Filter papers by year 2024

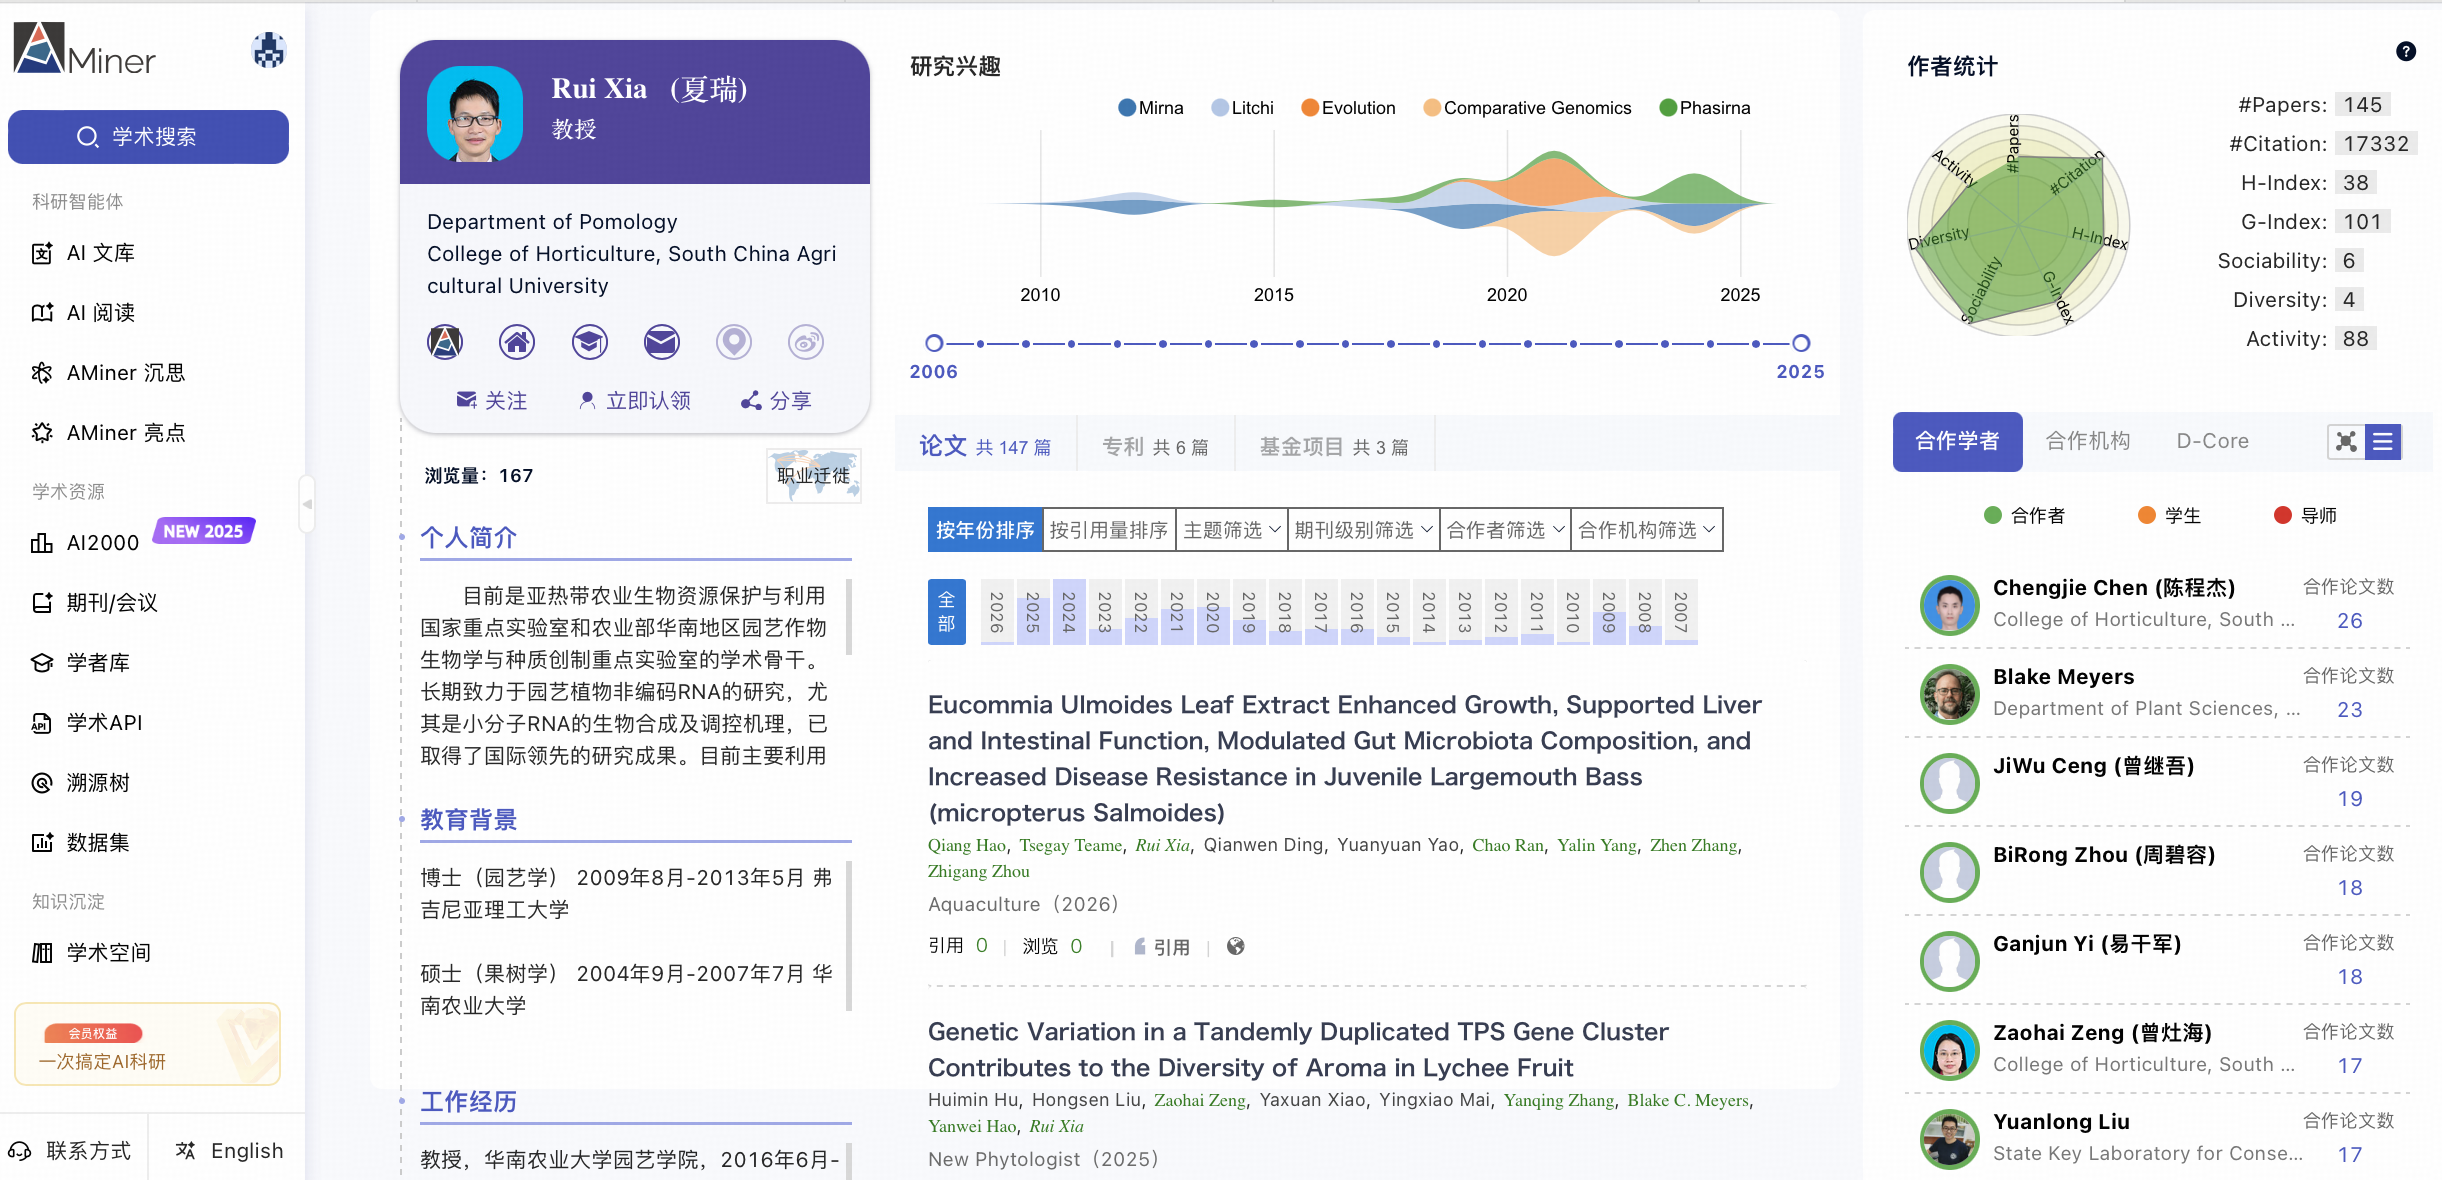[1068, 612]
